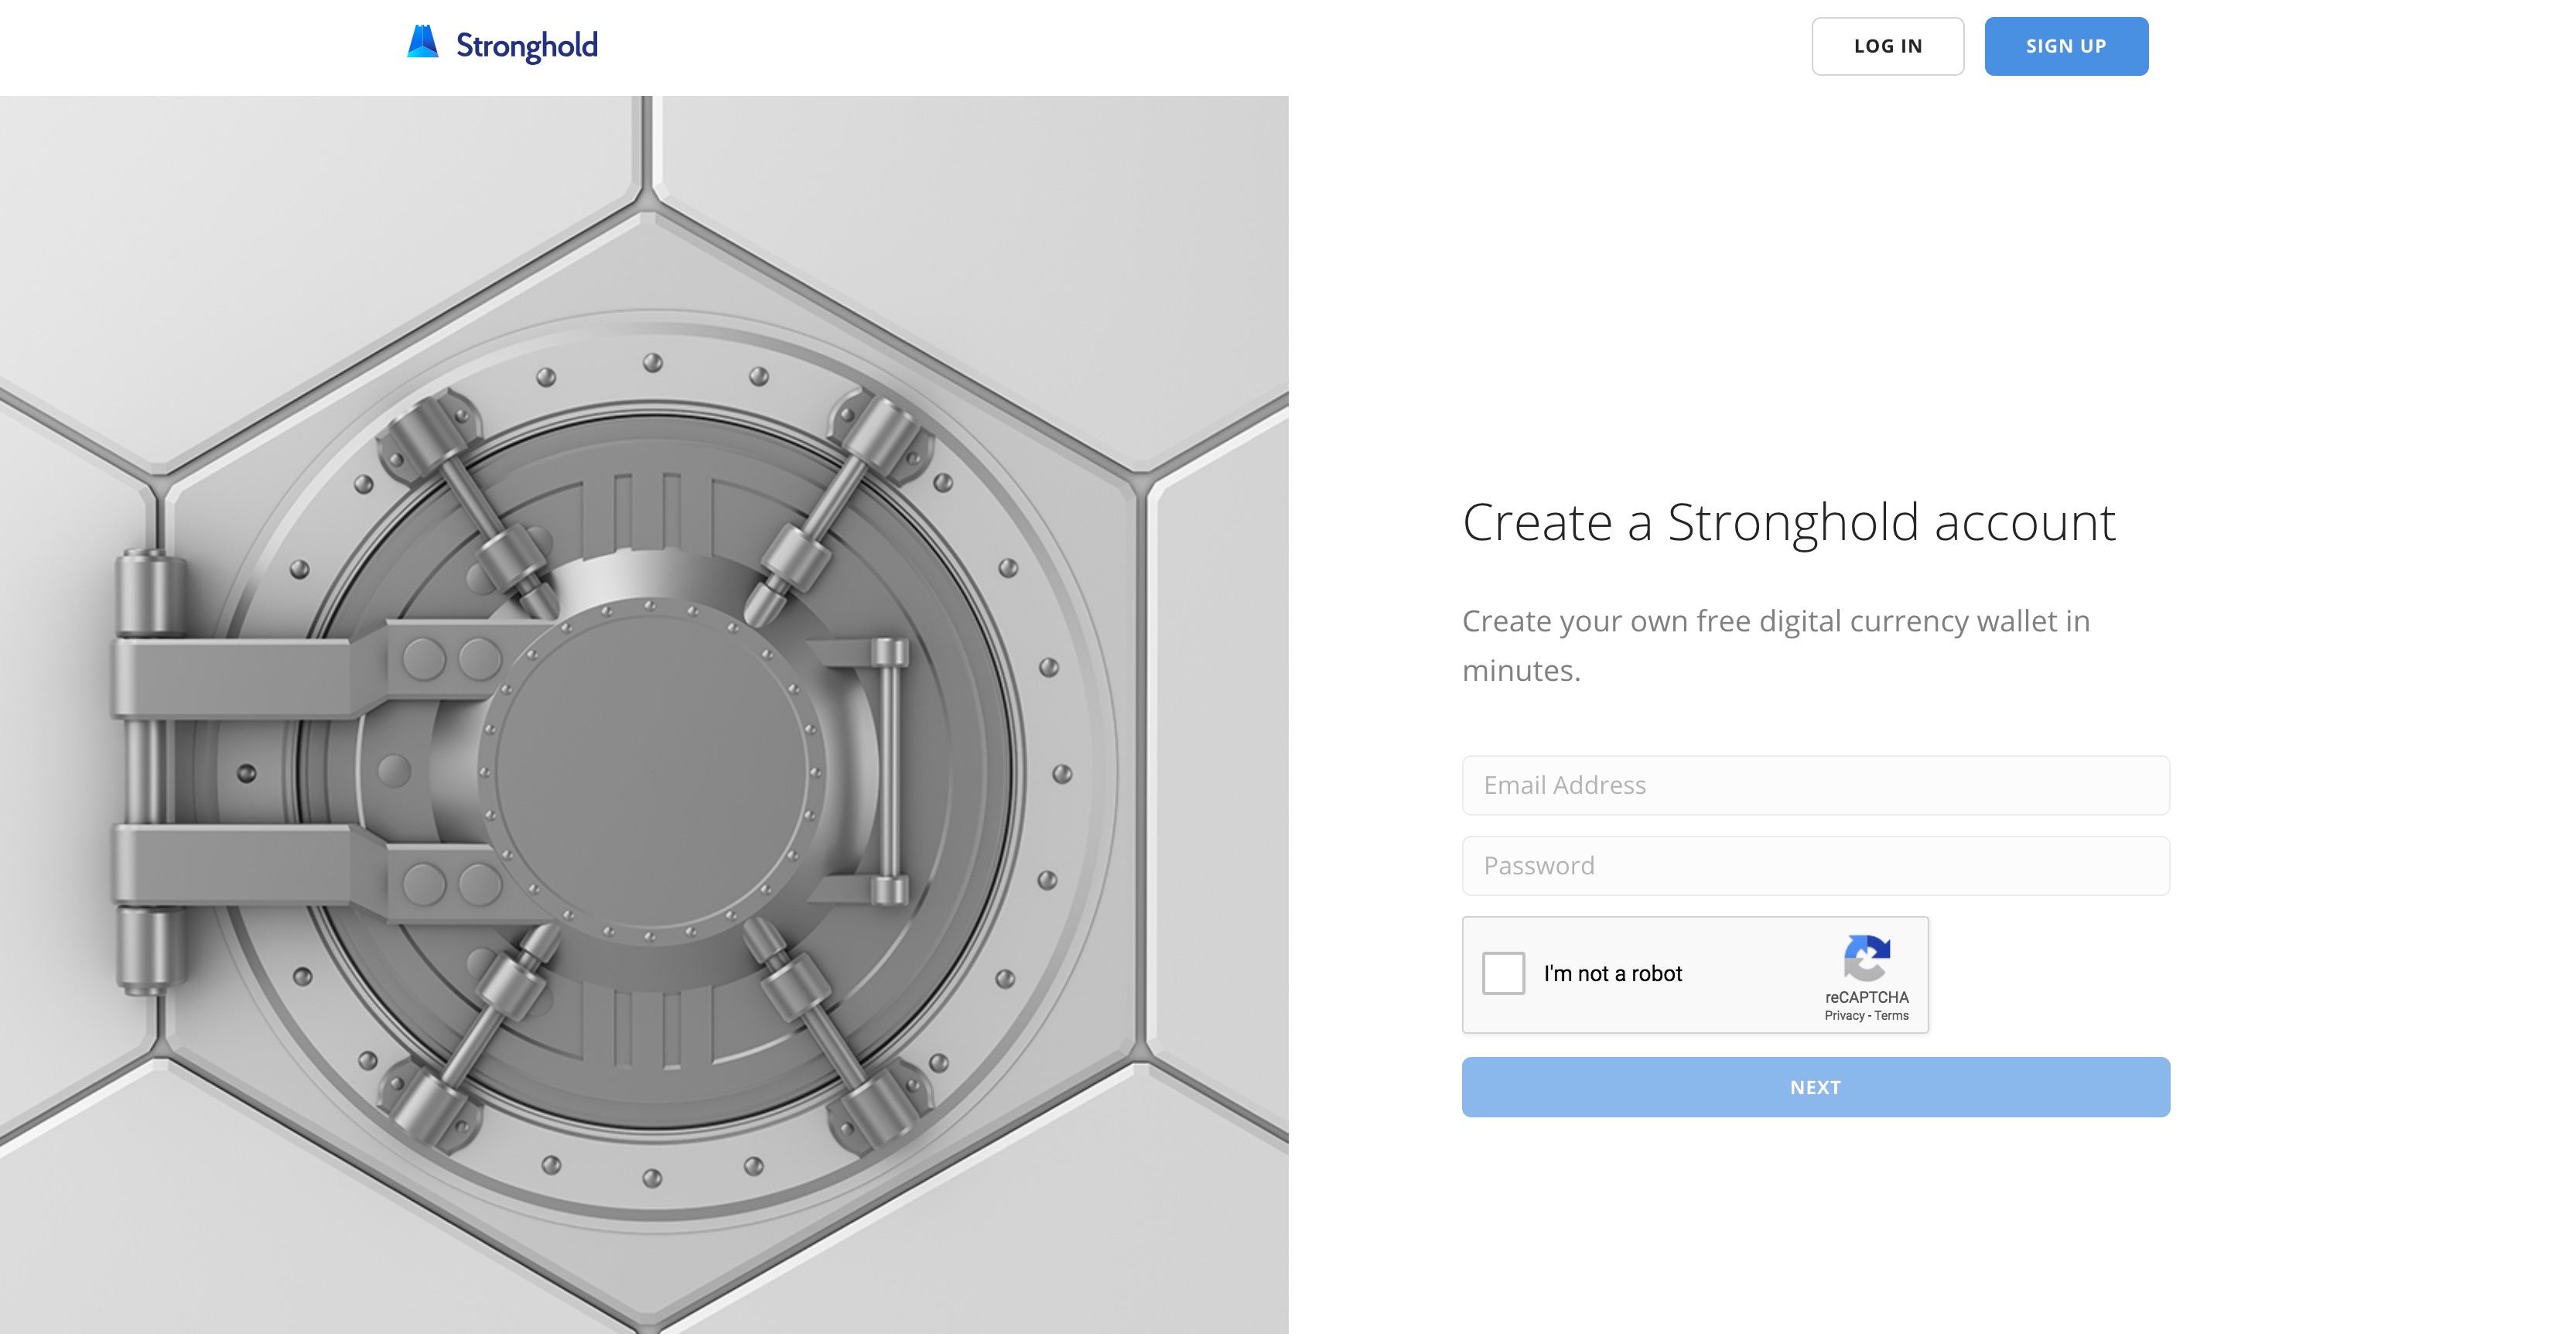Click the Stronghold brand name text
Screen dimensions: 2576x1334
527,46
